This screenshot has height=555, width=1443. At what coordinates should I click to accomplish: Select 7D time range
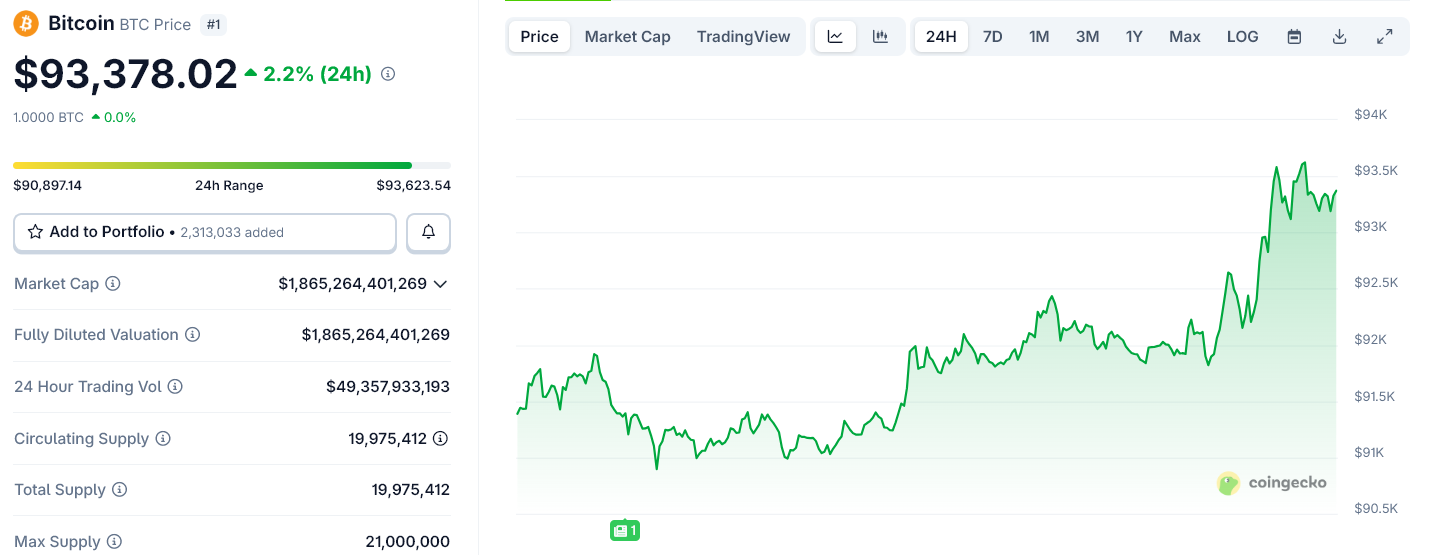[993, 37]
